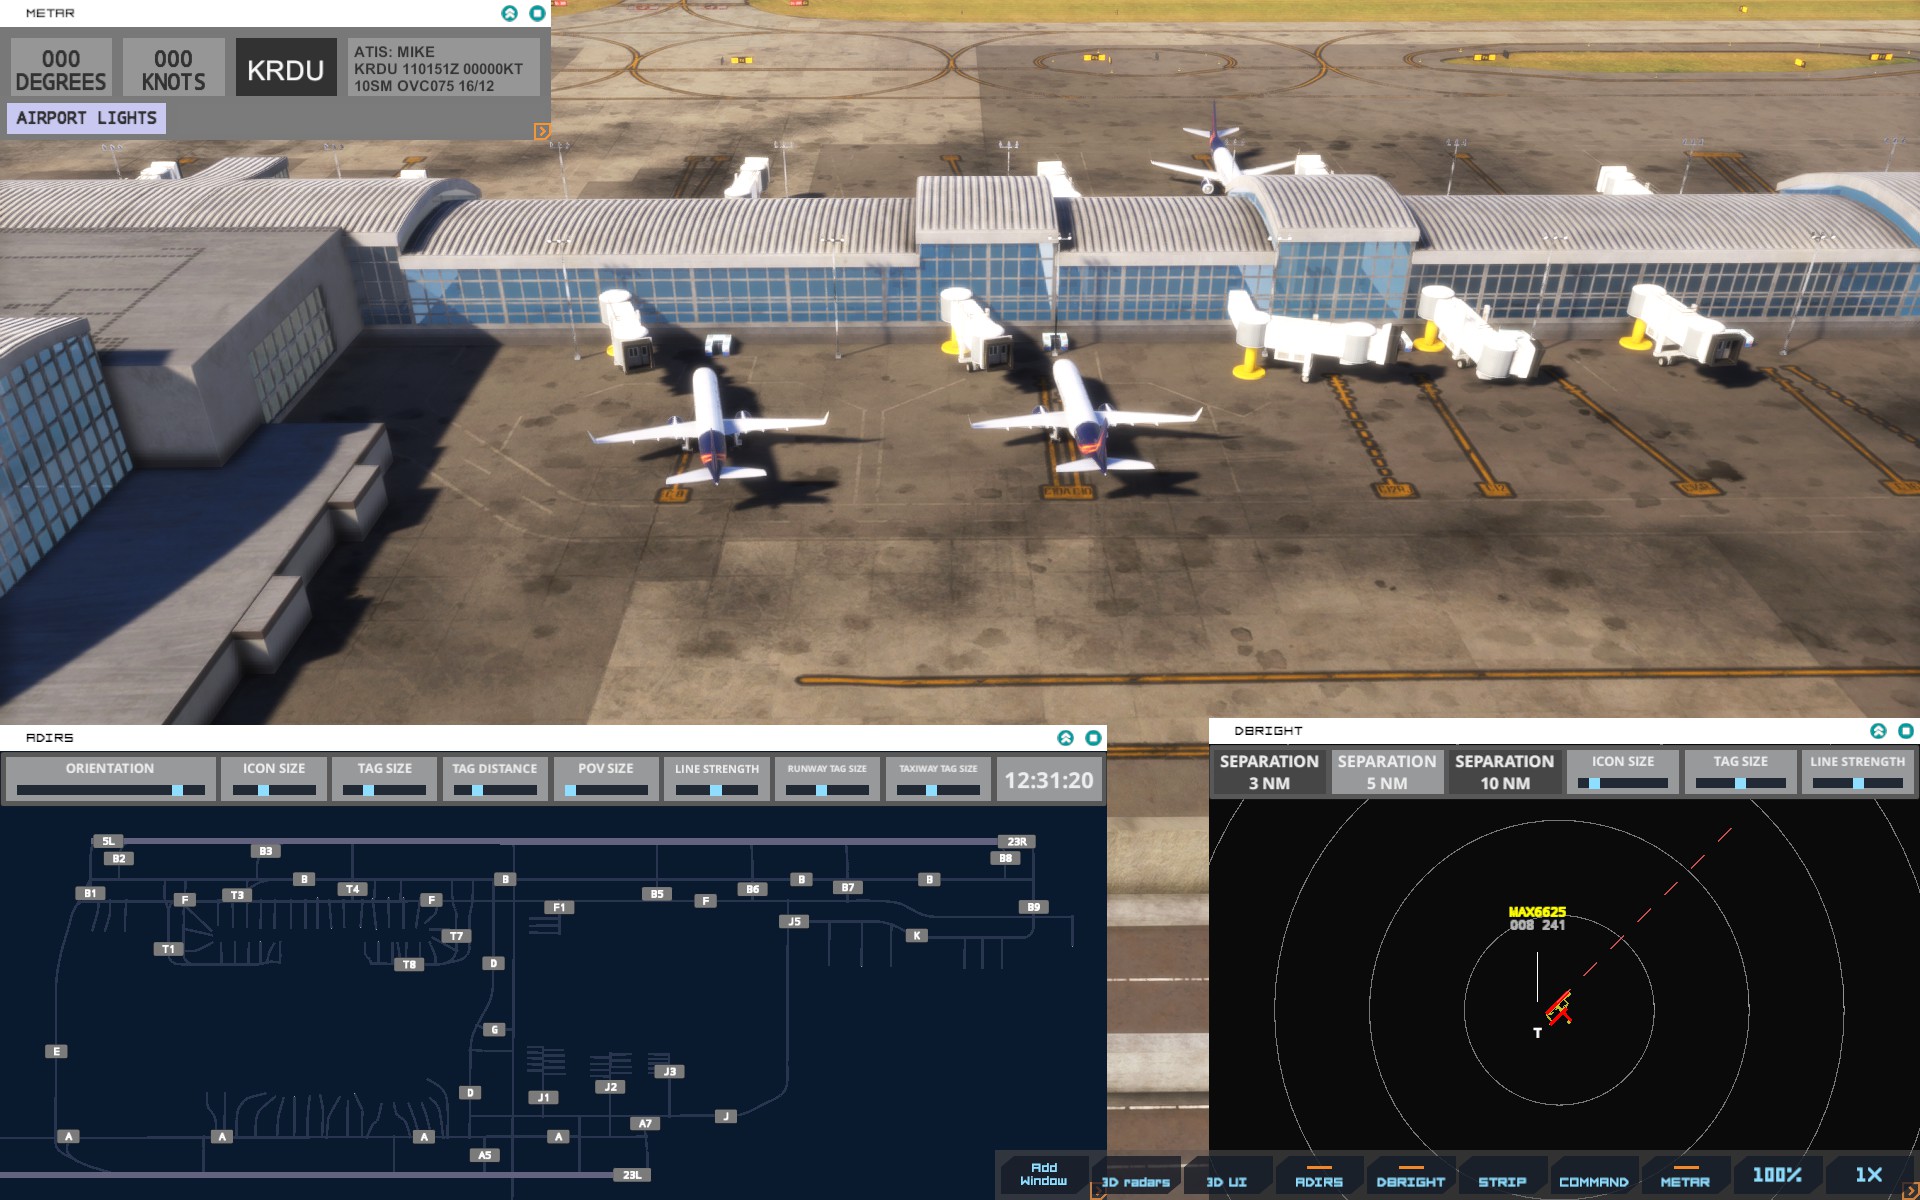The width and height of the screenshot is (1920, 1200).
Task: Collapse the DBRIGHT window with chevron icon
Action: point(1878,731)
